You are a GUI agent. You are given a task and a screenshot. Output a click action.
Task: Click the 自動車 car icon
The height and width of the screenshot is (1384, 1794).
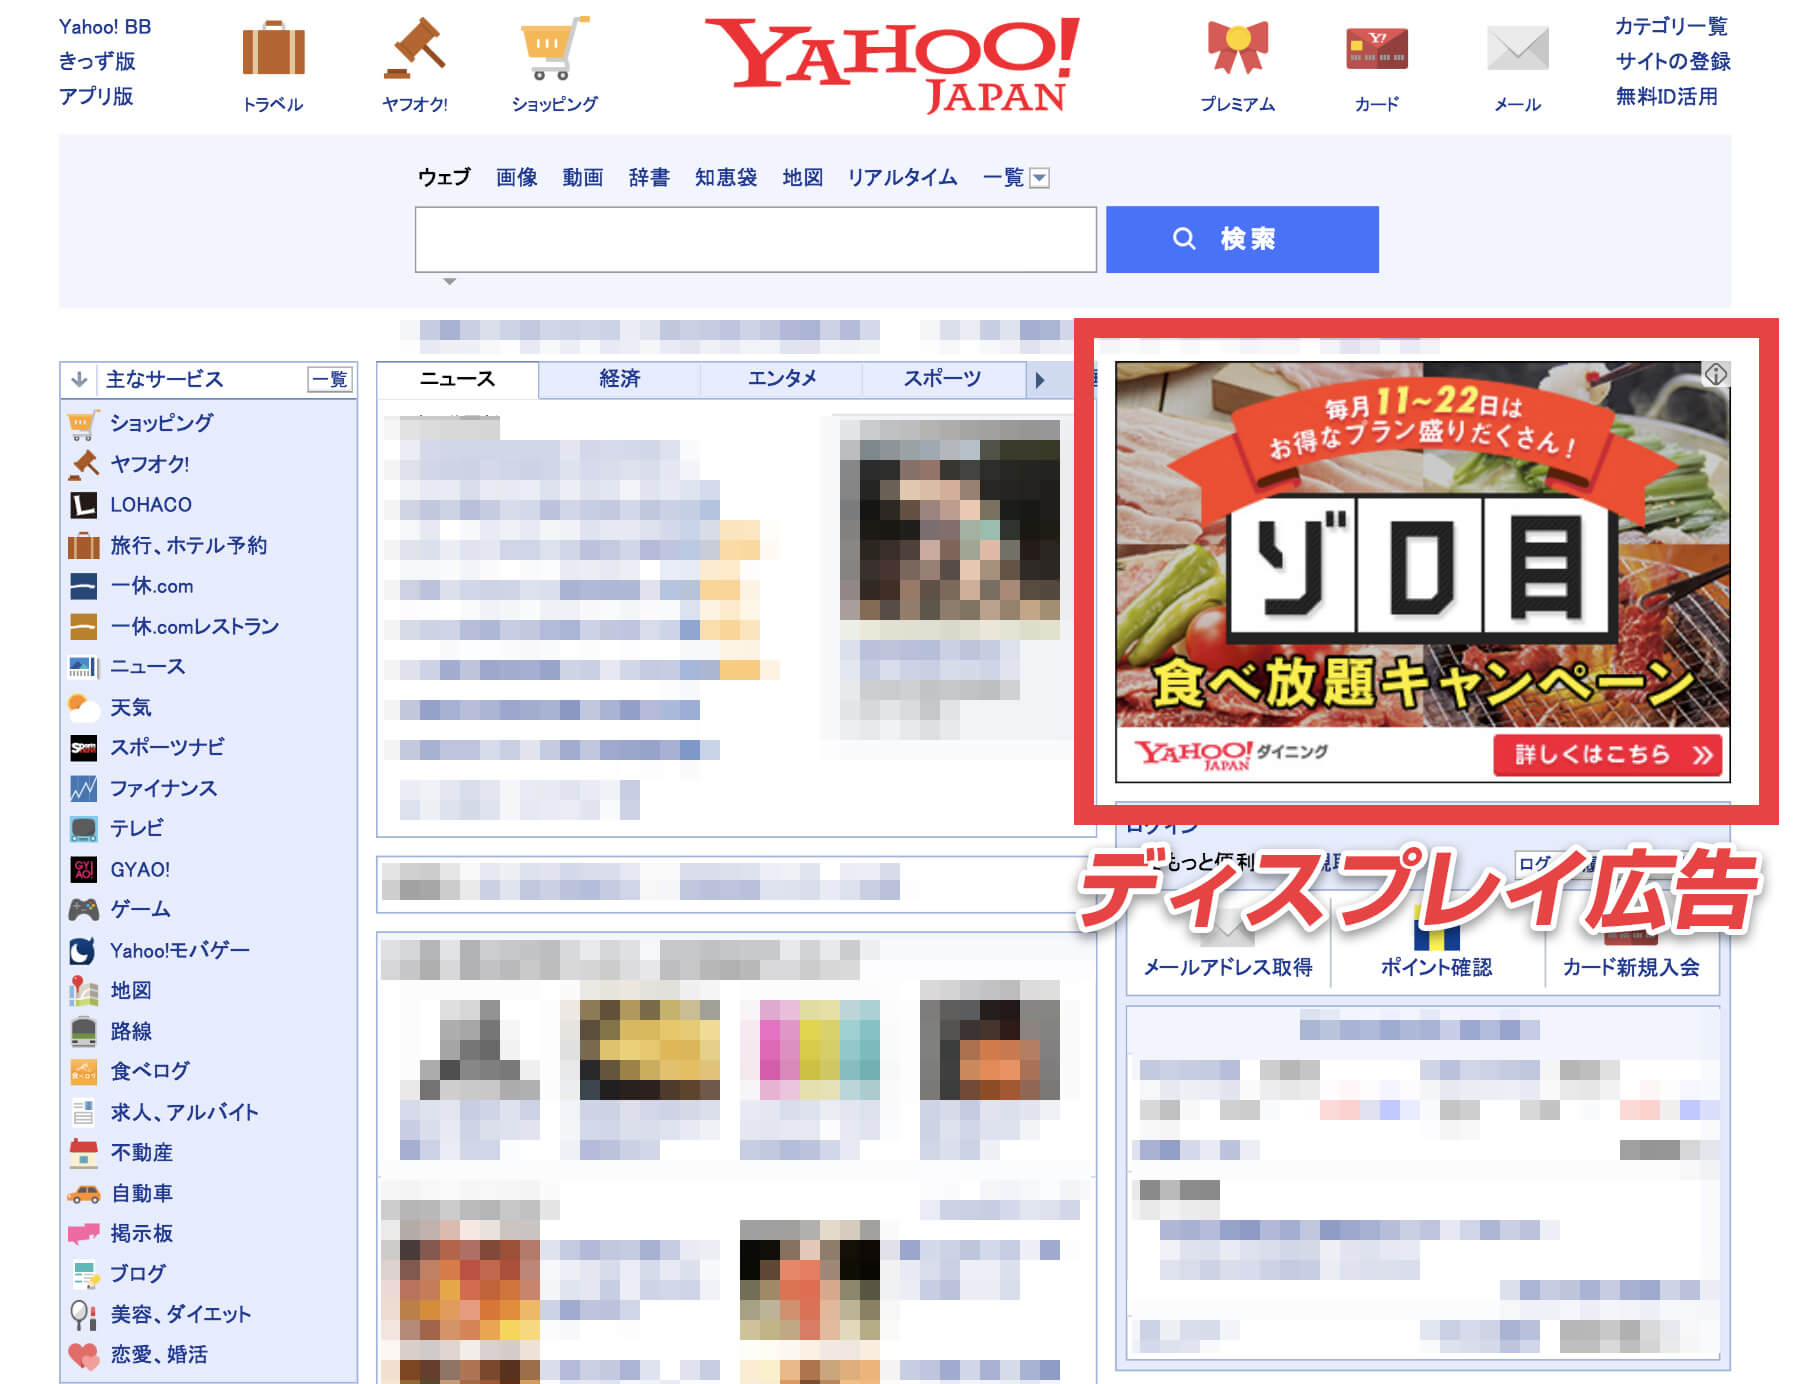(83, 1193)
